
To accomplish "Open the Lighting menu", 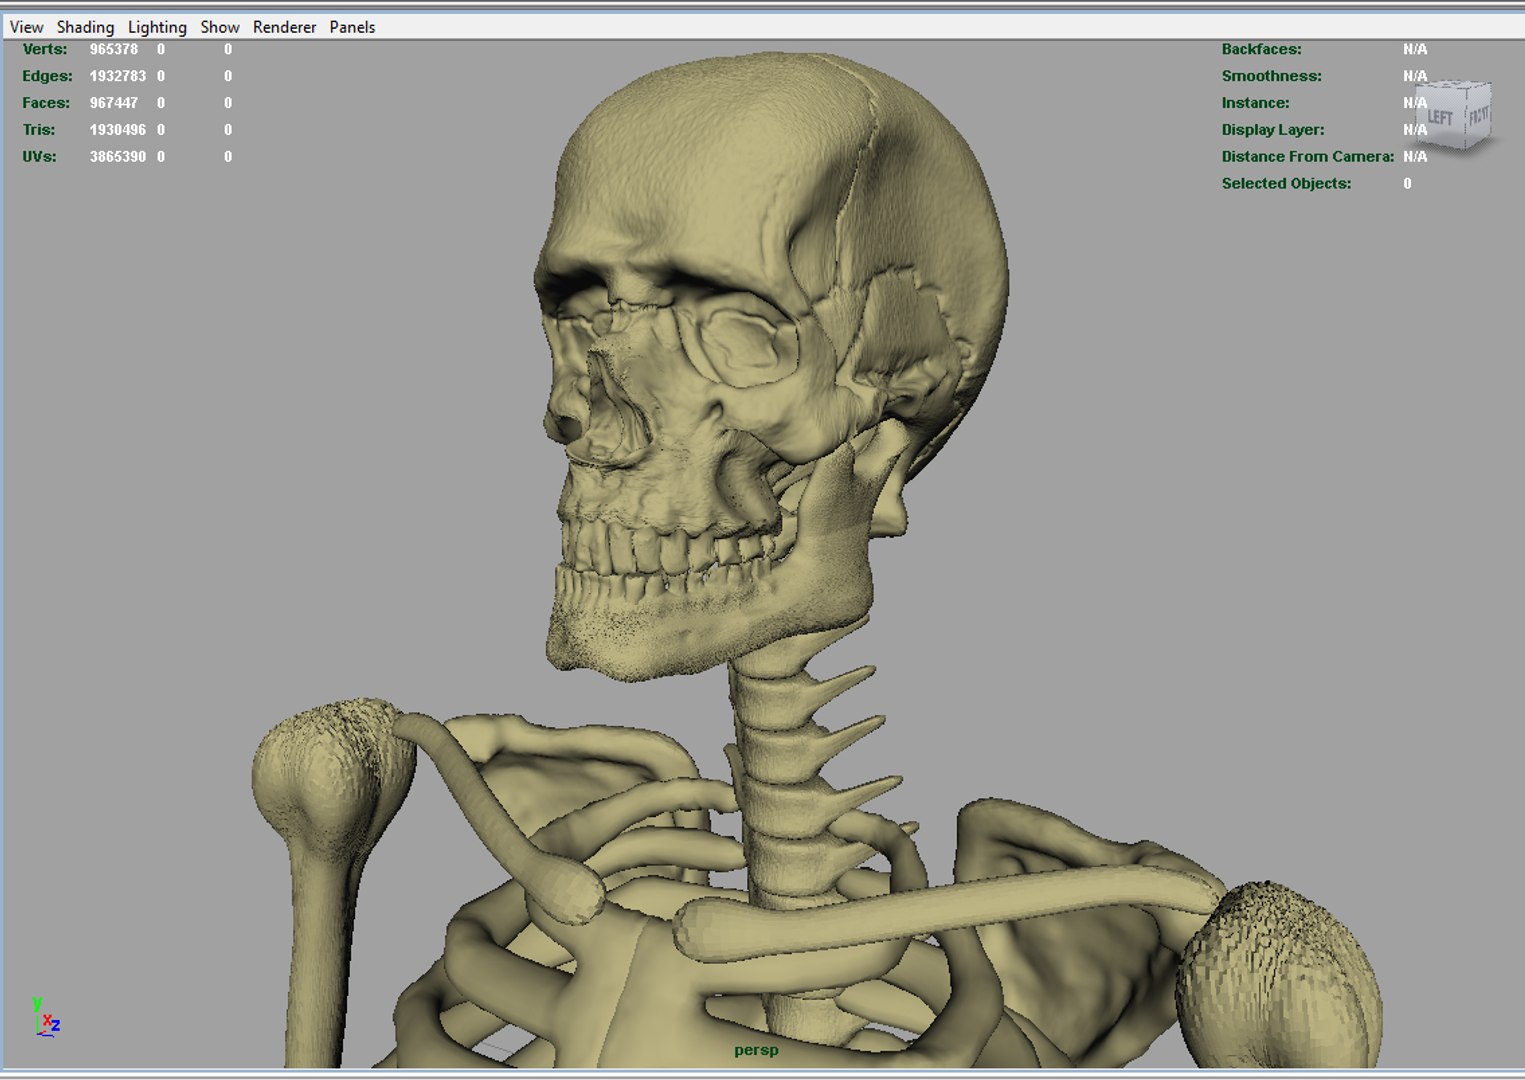I will (157, 27).
